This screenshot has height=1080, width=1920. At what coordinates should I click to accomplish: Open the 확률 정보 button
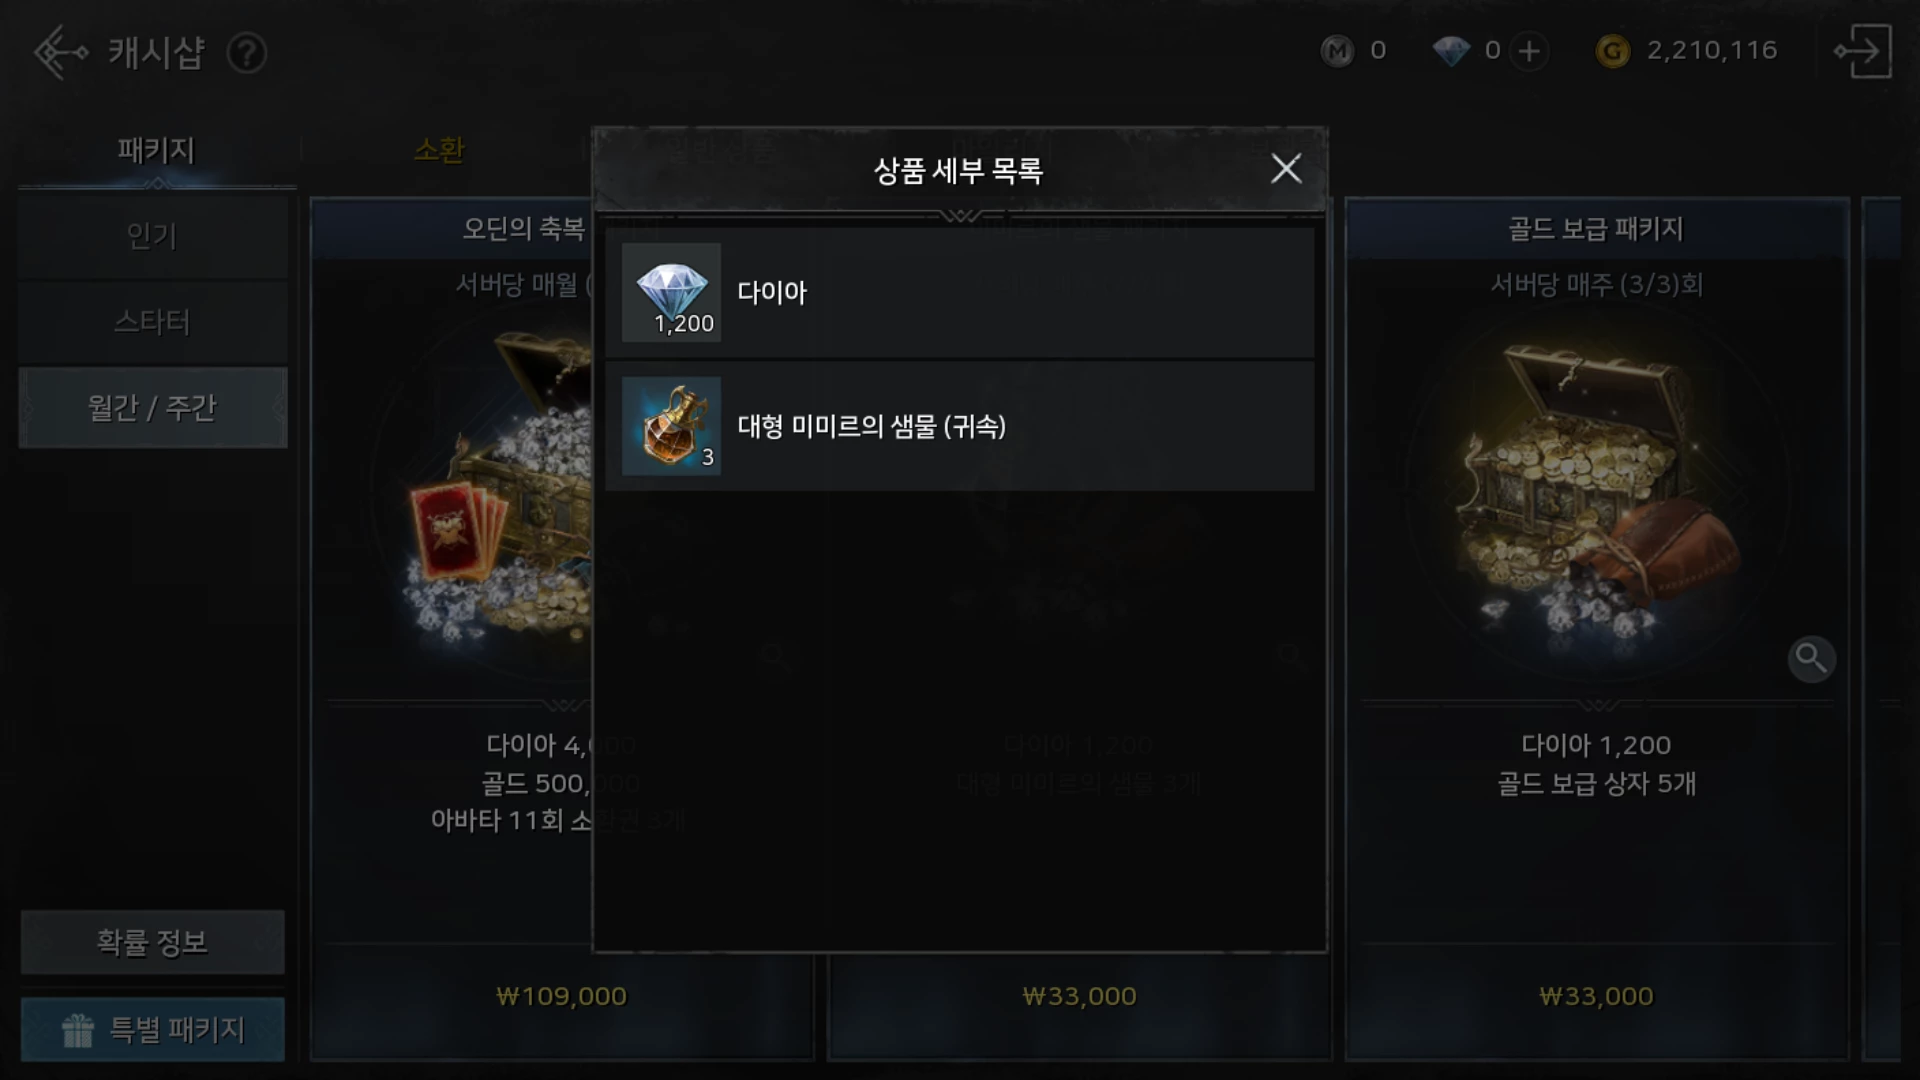[x=152, y=942]
